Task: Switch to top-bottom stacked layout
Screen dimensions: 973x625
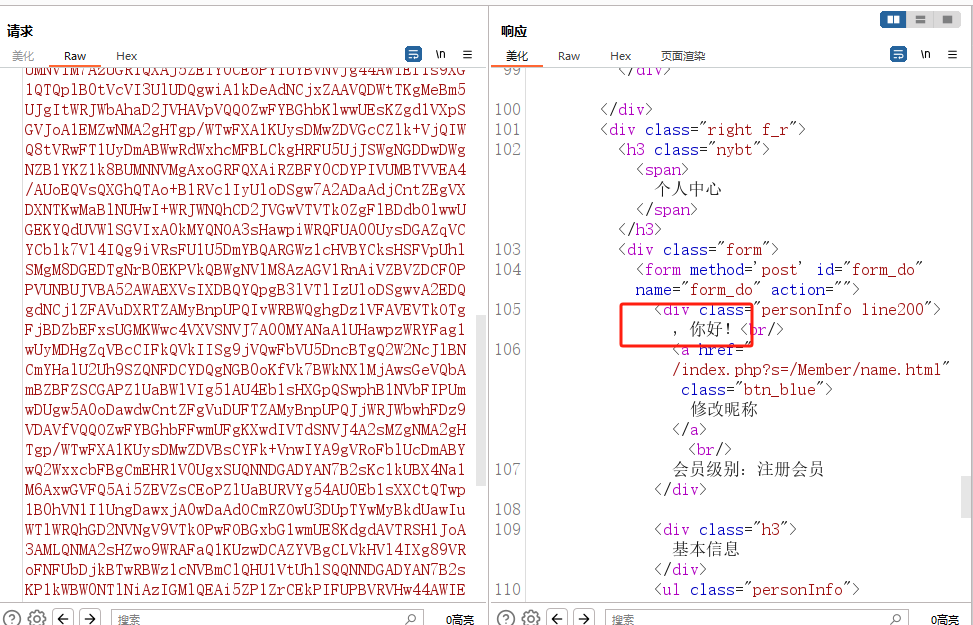Action: tap(919, 19)
